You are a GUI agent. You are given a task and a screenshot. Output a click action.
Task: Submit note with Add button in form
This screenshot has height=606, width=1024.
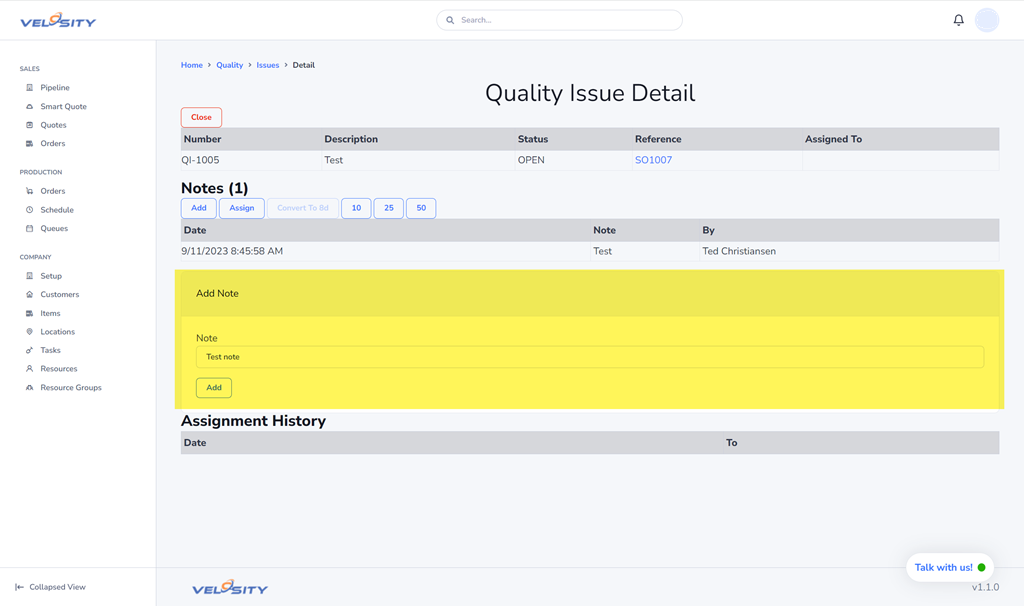coord(214,388)
